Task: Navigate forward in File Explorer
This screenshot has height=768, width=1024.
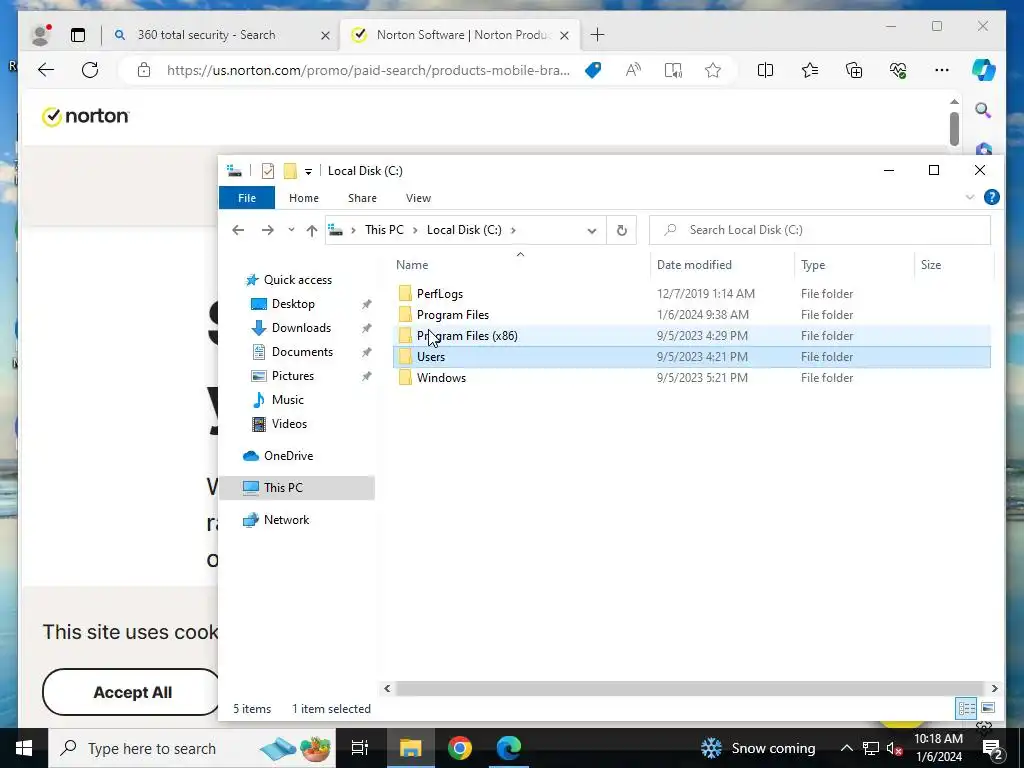Action: (x=268, y=230)
